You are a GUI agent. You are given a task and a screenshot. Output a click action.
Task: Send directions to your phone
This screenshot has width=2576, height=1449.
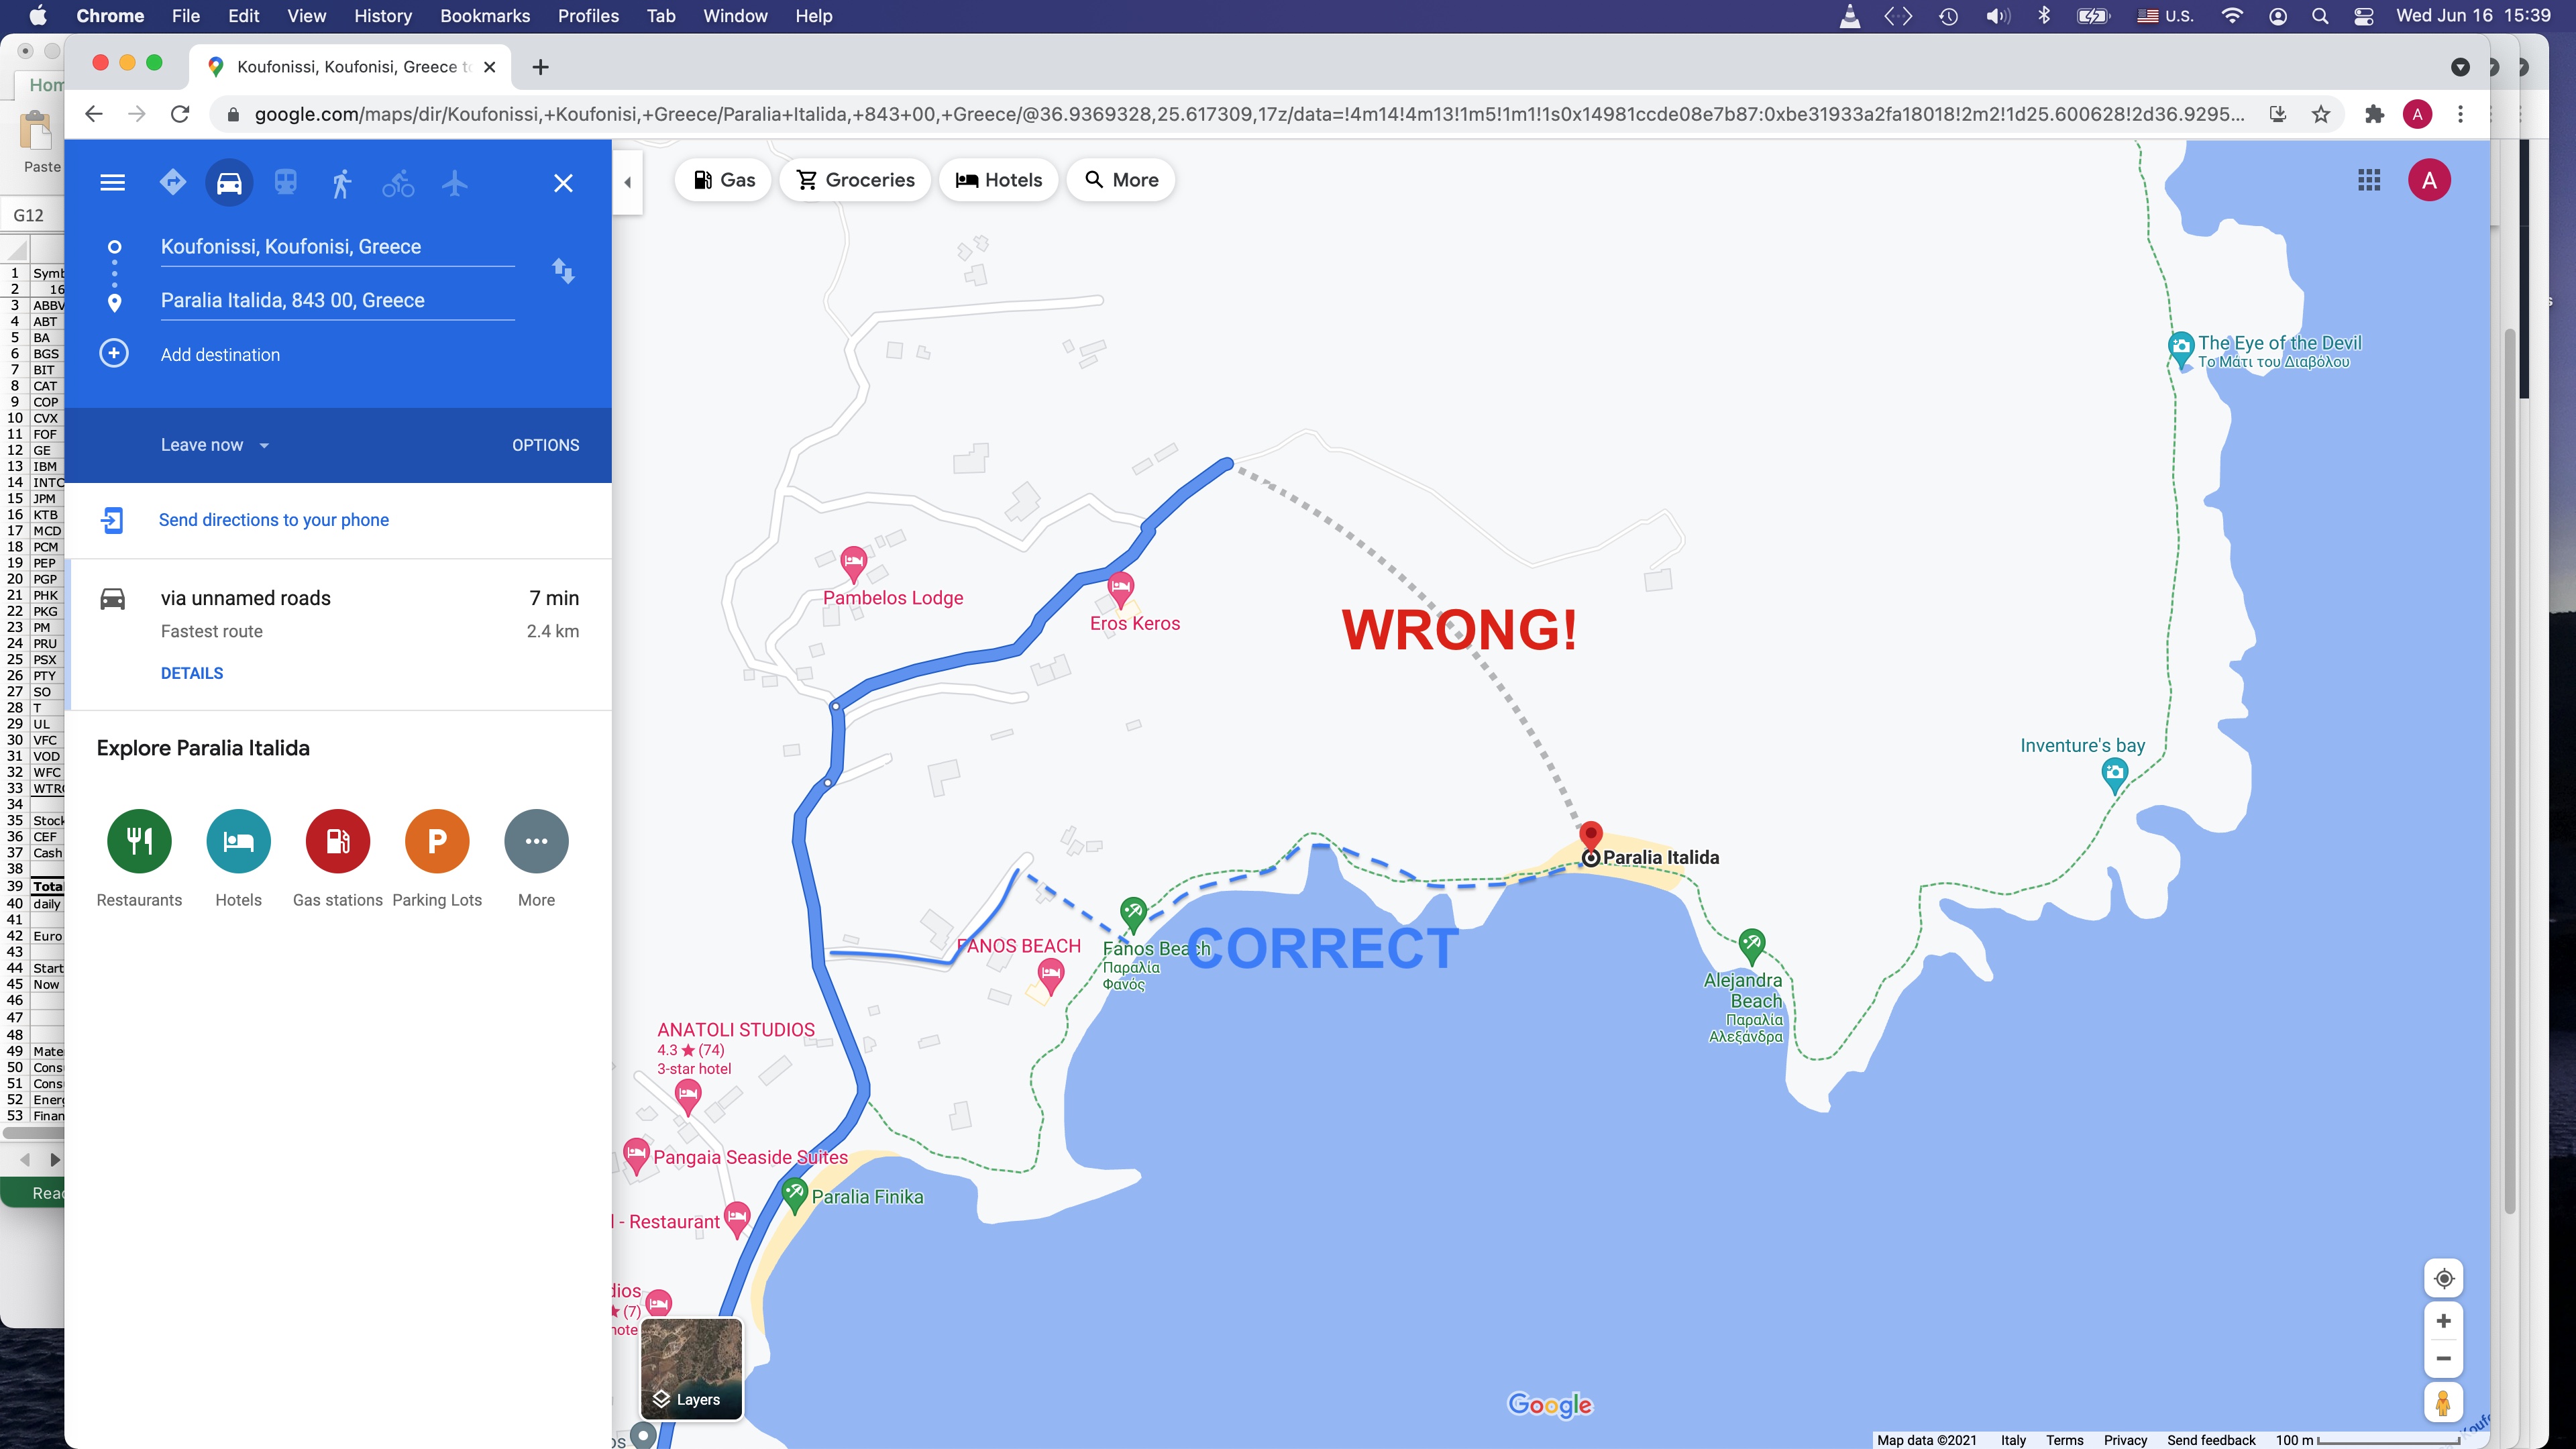[x=273, y=520]
